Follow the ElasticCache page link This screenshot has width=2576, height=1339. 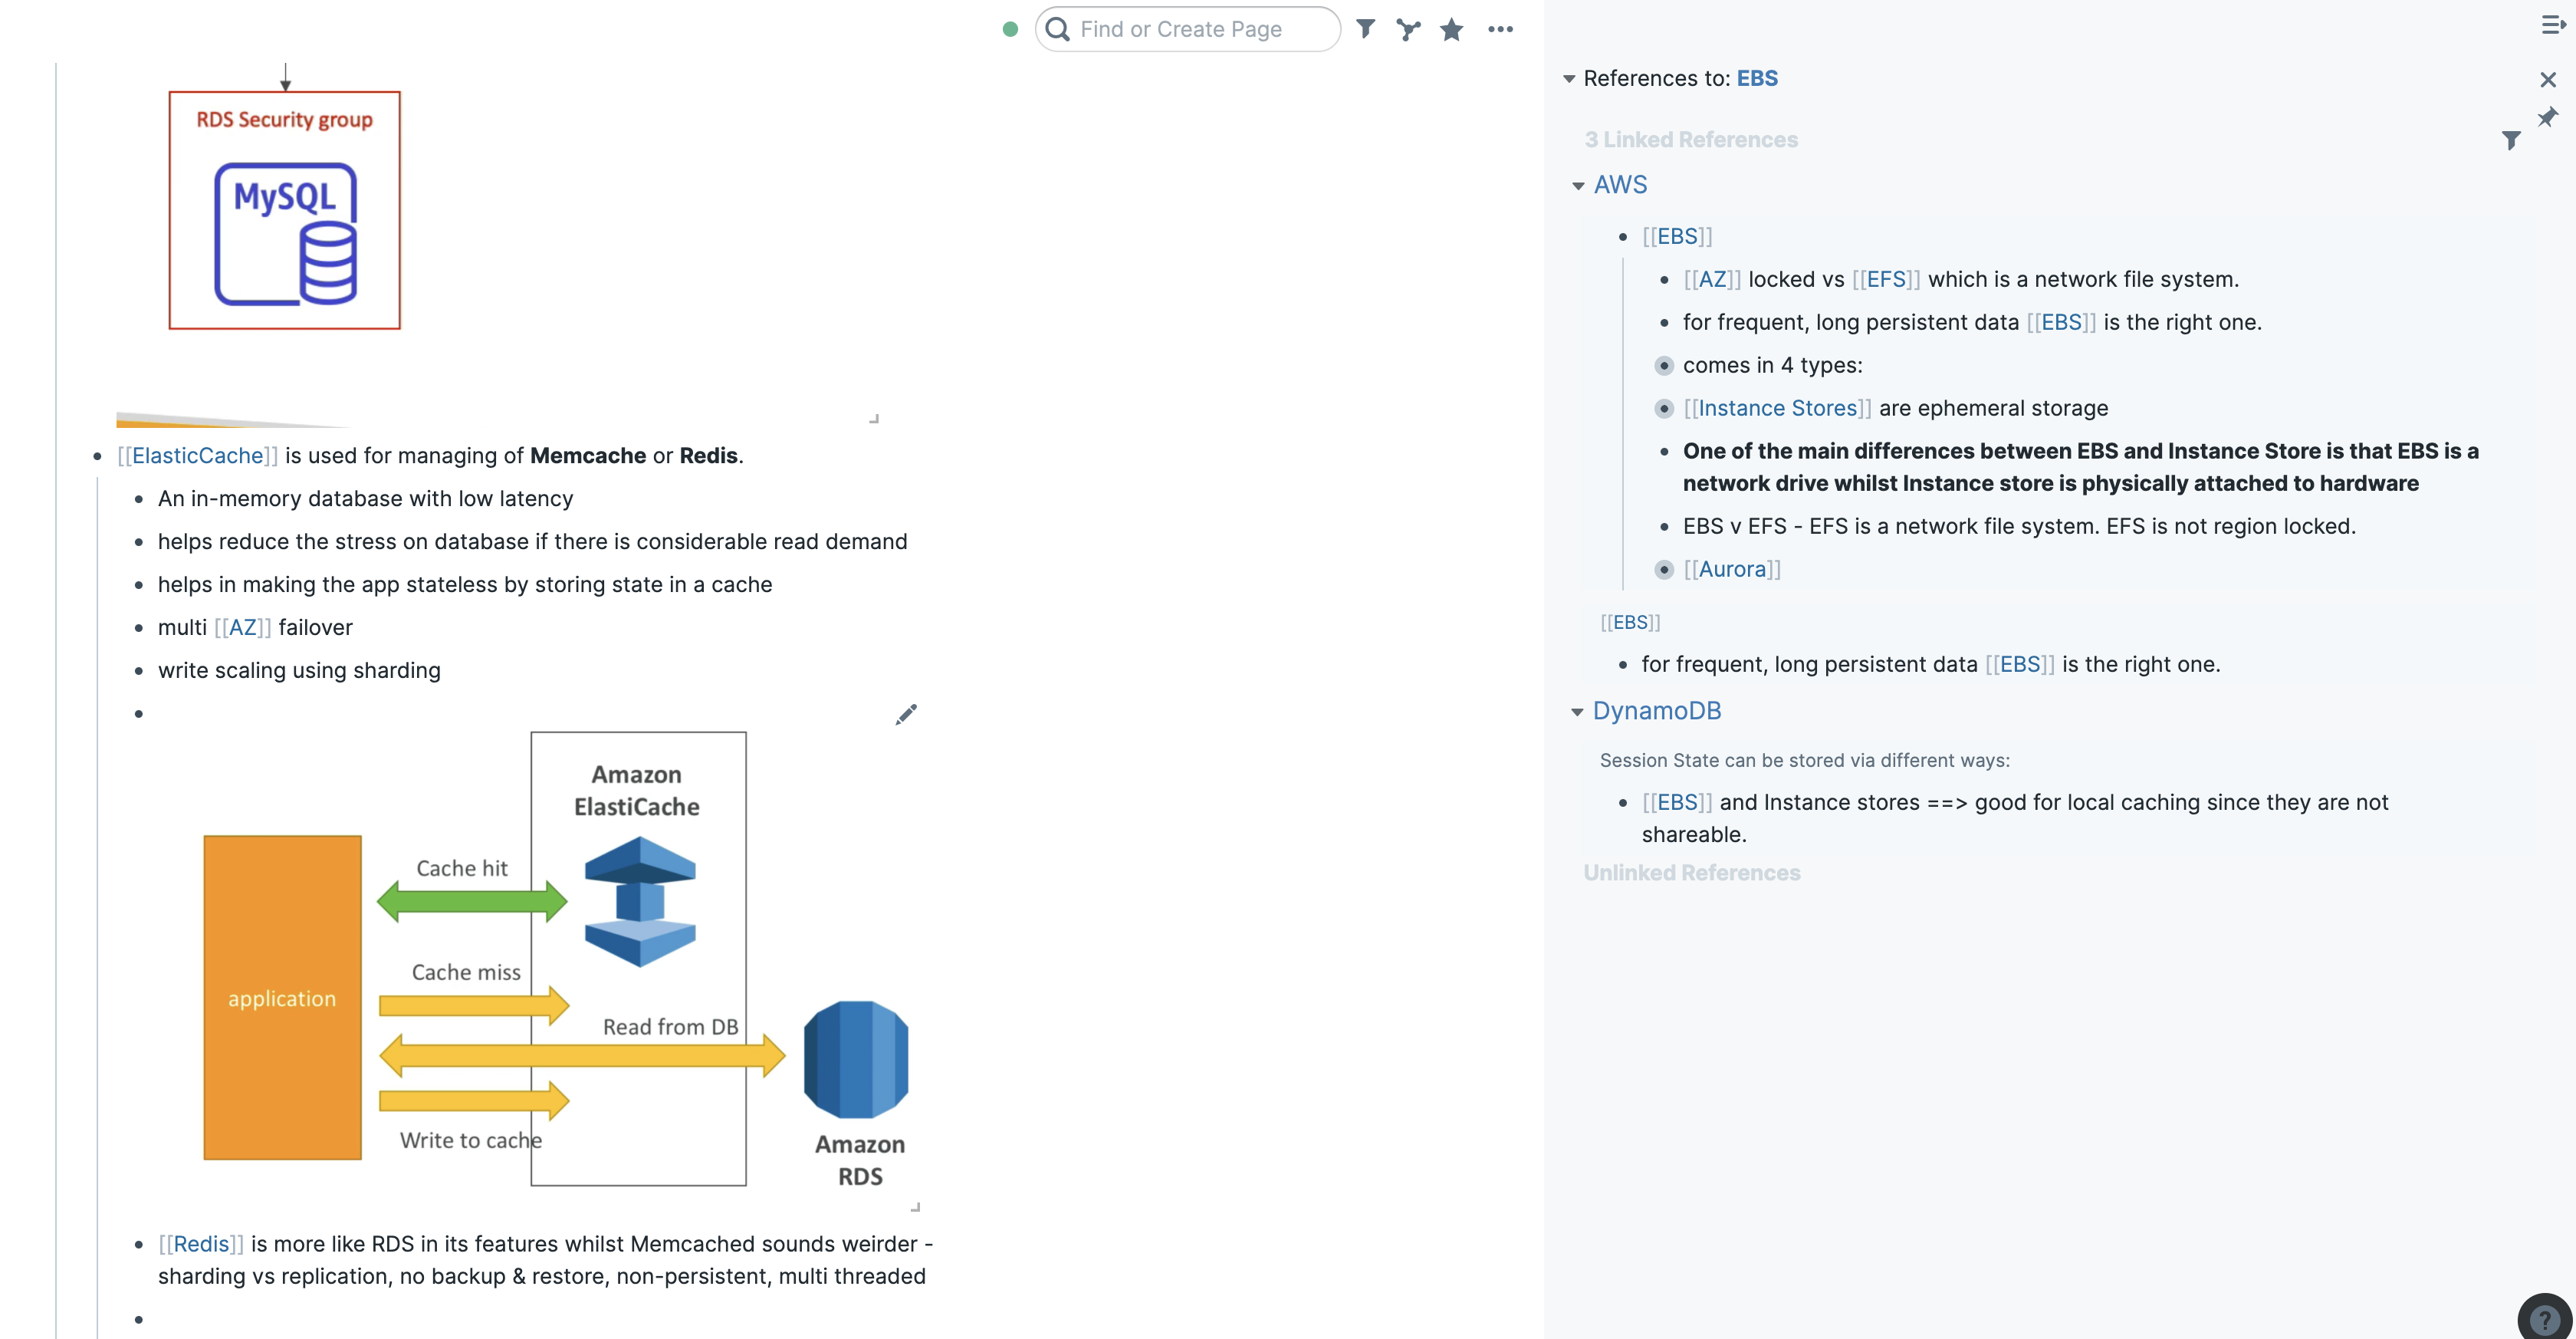pyautogui.click(x=198, y=456)
